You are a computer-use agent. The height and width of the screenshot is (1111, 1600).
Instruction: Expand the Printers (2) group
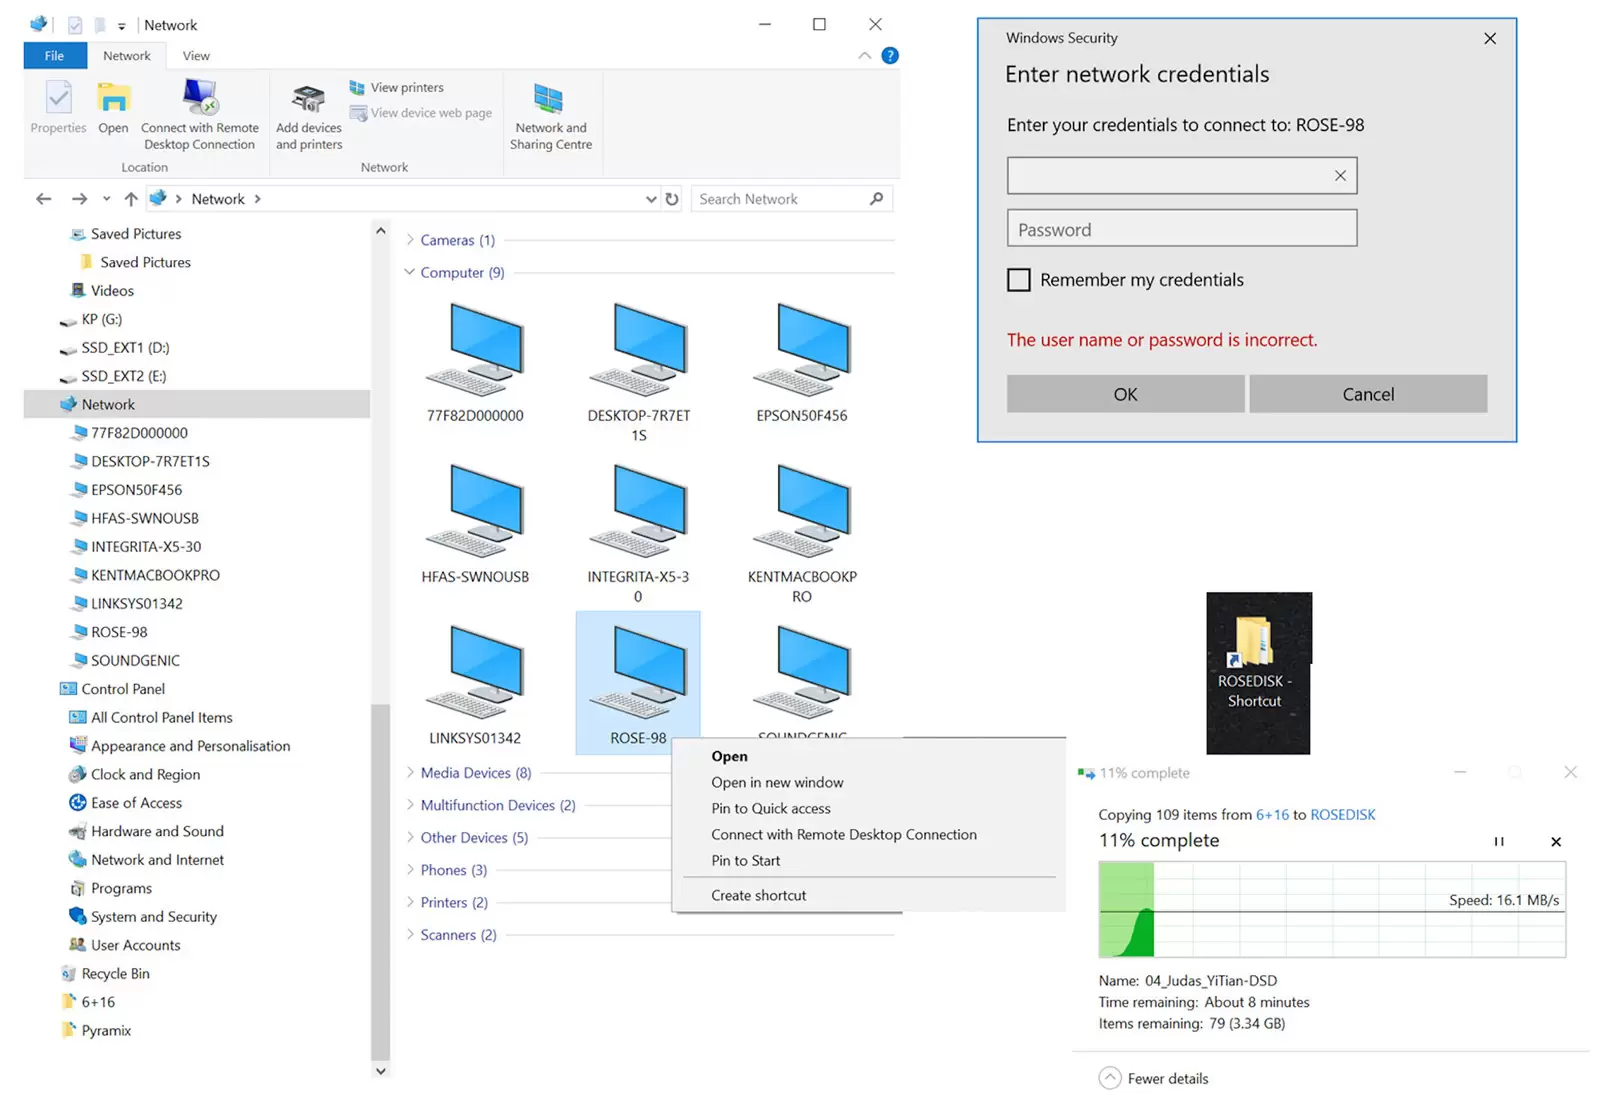410,902
